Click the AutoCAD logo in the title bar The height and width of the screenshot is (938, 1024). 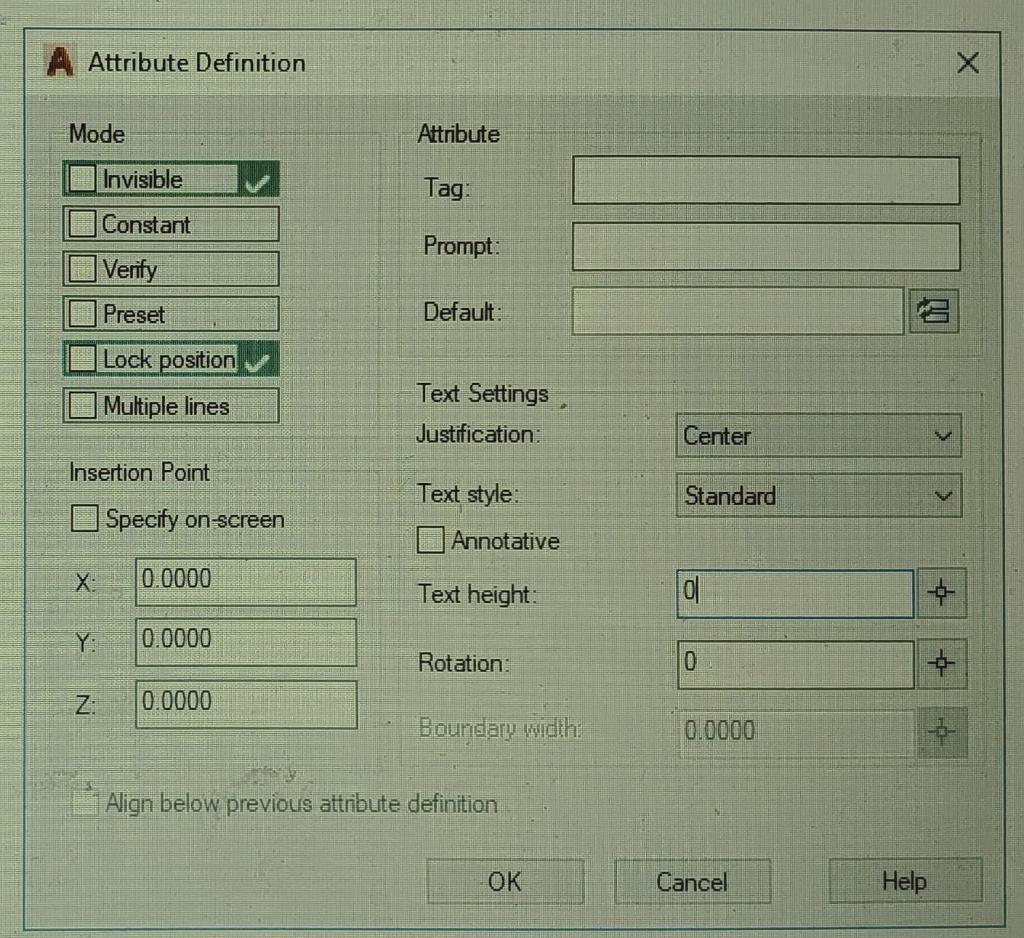click(x=59, y=62)
